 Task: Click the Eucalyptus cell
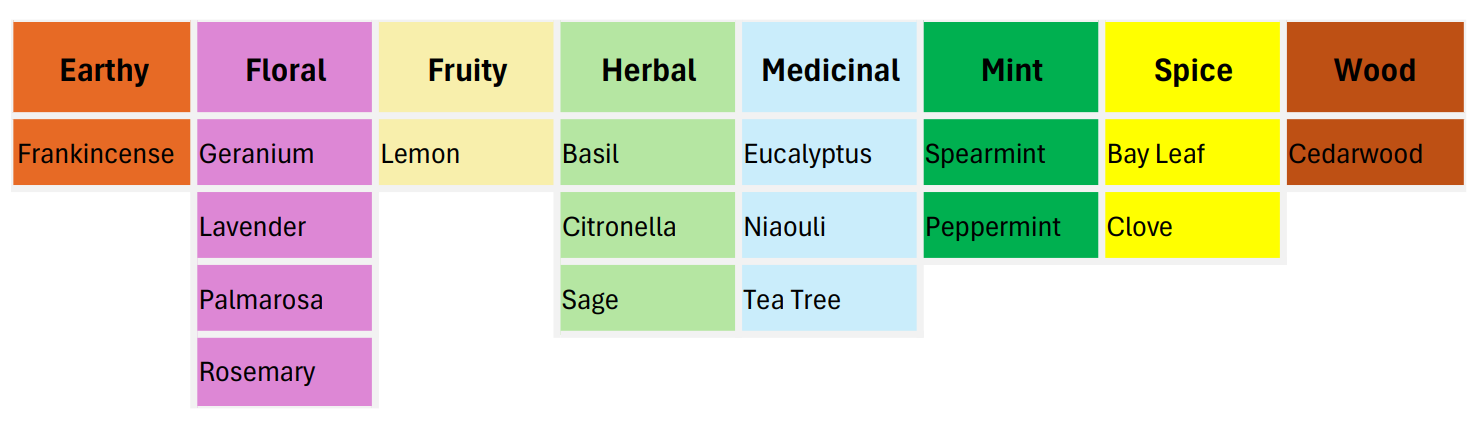pos(829,153)
